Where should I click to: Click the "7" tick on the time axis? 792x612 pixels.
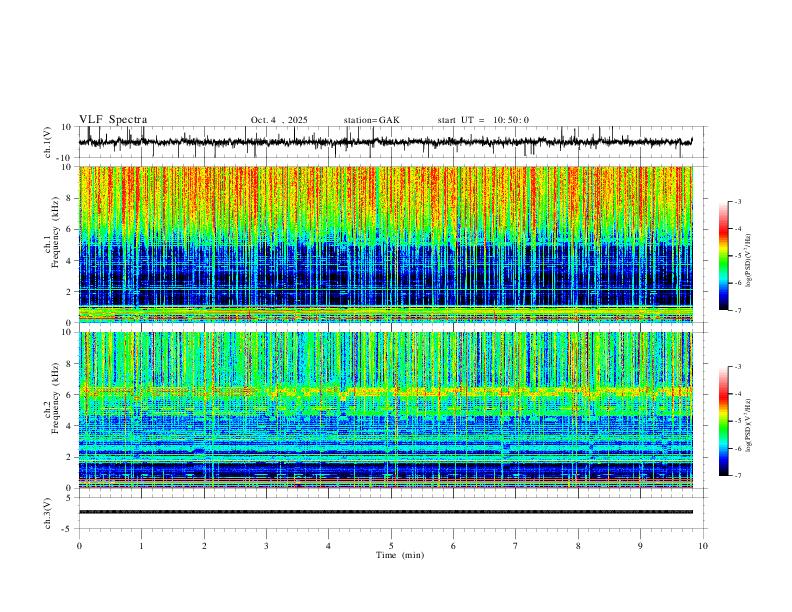click(x=516, y=546)
